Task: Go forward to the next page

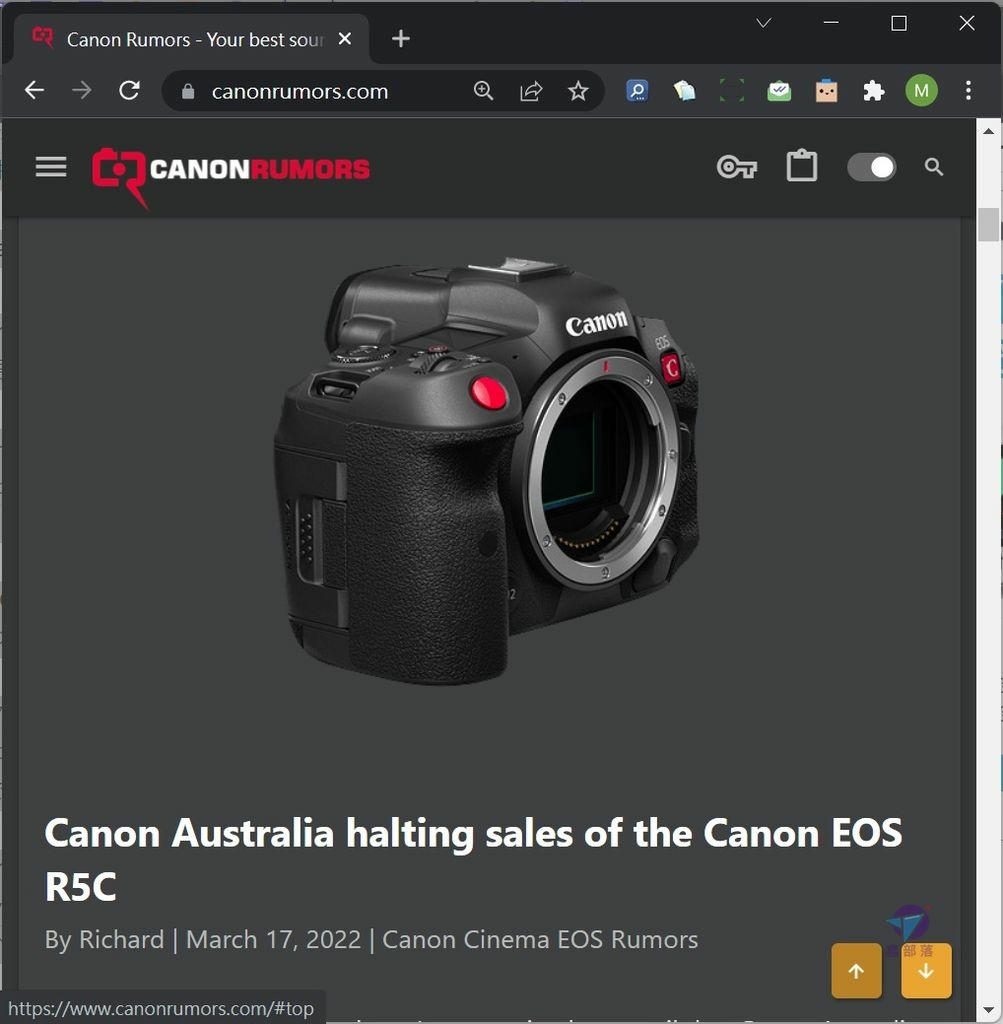Action: [82, 90]
